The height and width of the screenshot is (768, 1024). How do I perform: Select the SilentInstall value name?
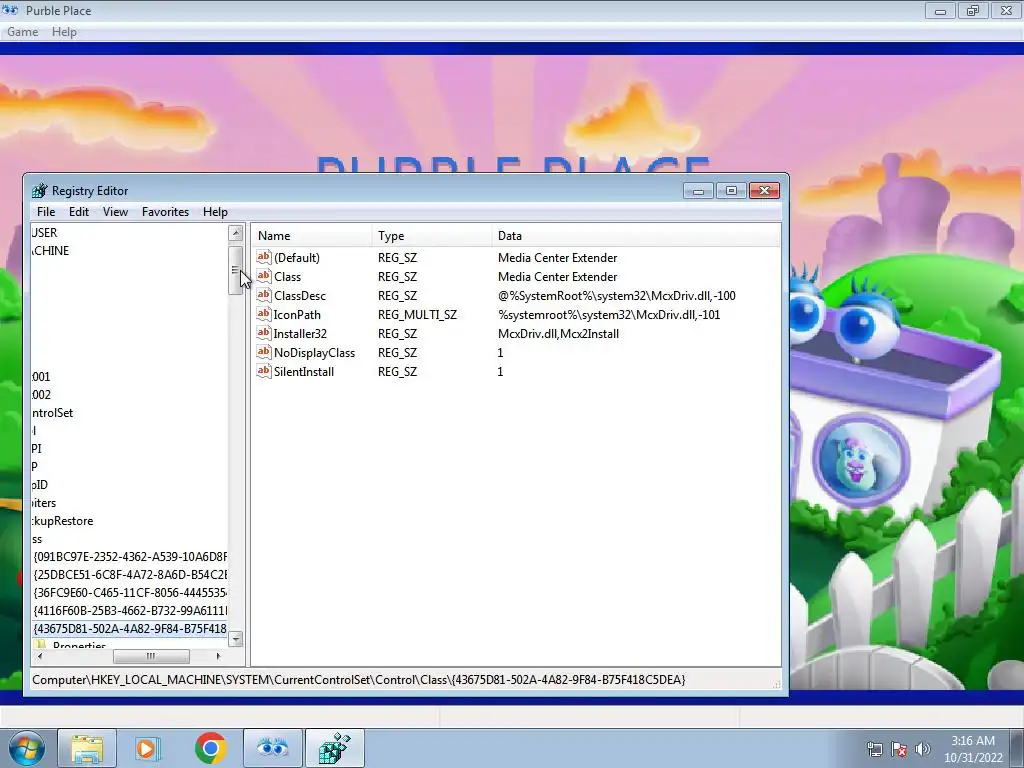coord(304,371)
